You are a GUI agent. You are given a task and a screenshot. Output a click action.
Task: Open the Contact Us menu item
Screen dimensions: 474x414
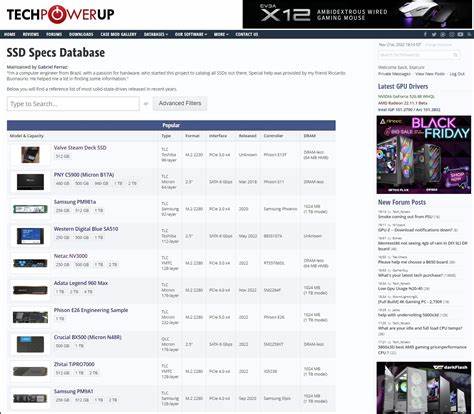(247, 34)
